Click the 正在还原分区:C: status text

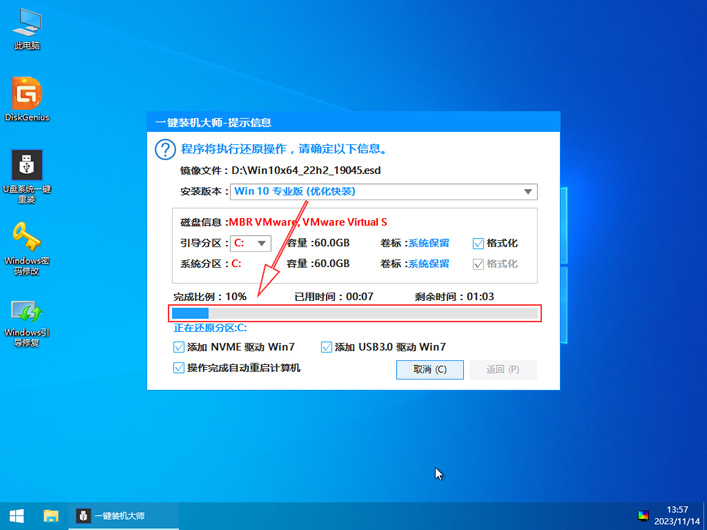click(x=210, y=328)
